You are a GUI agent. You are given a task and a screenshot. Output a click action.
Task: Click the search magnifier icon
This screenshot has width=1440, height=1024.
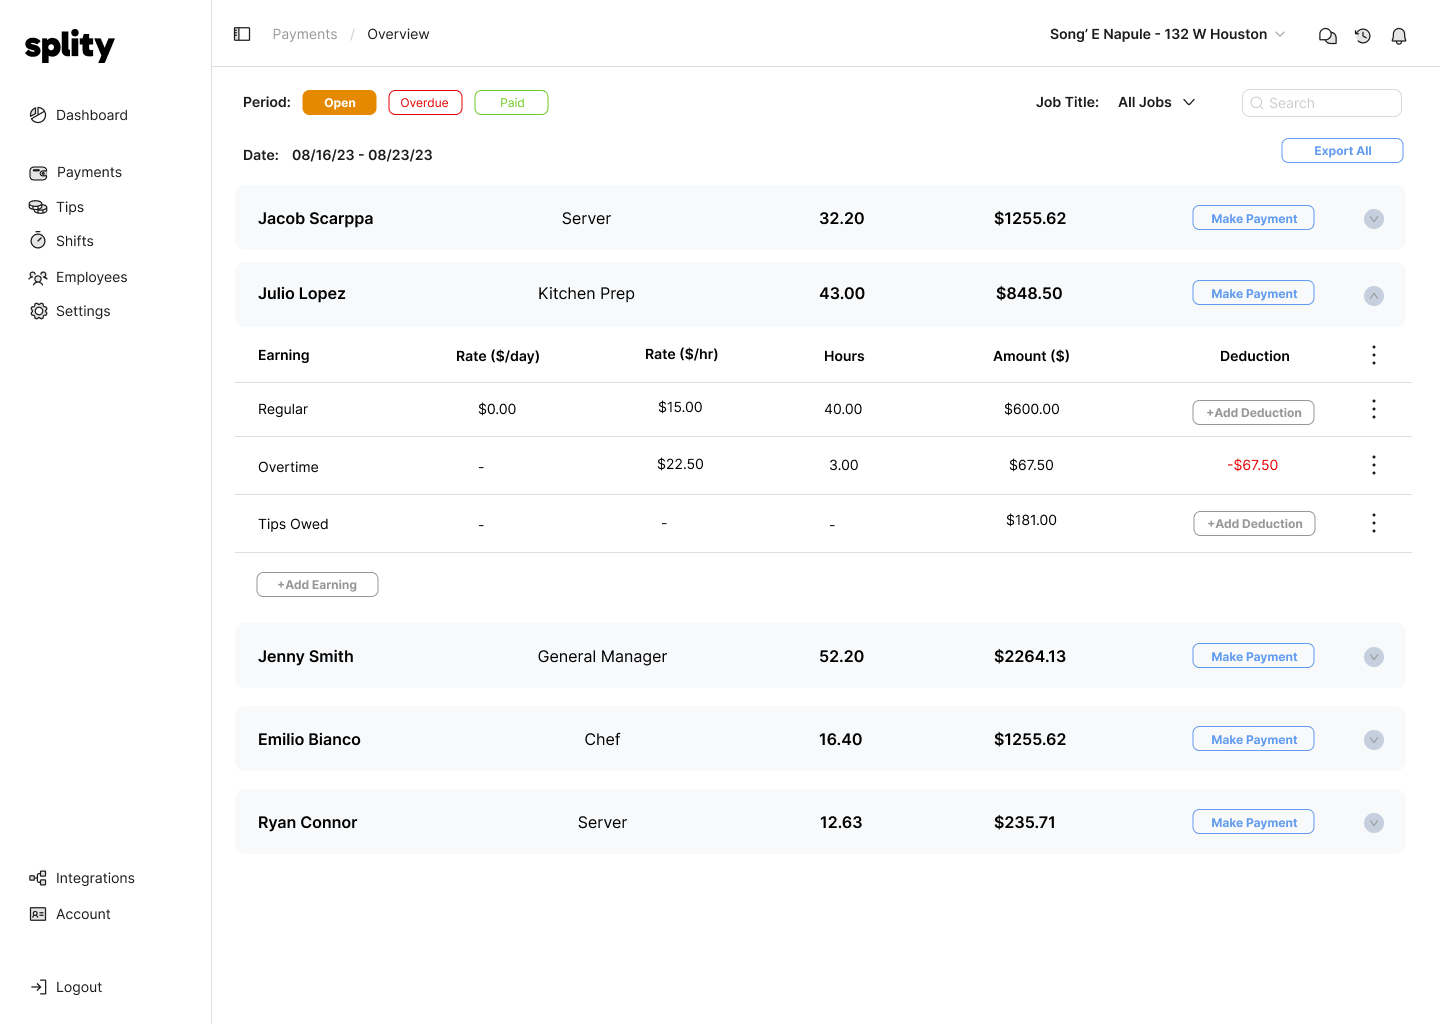1257,103
